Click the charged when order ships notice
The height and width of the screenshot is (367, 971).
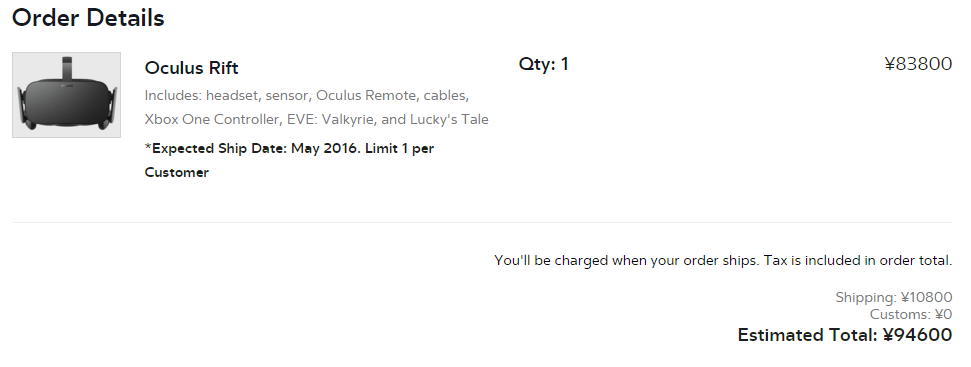pyautogui.click(x=723, y=261)
